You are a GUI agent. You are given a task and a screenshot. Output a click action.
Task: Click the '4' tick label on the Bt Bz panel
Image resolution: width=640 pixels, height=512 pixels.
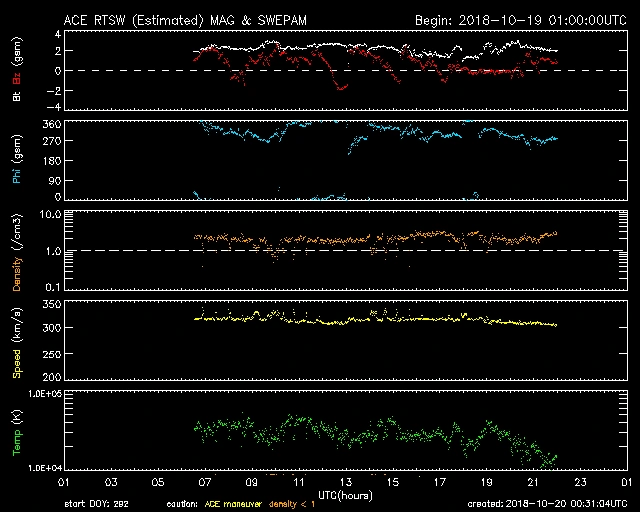pos(58,34)
